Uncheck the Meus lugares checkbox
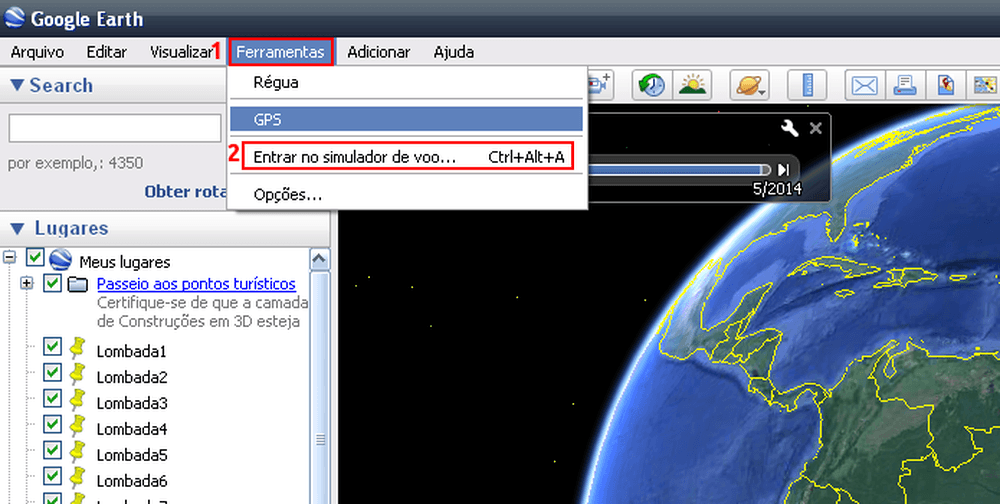The image size is (1000, 504). coord(35,258)
